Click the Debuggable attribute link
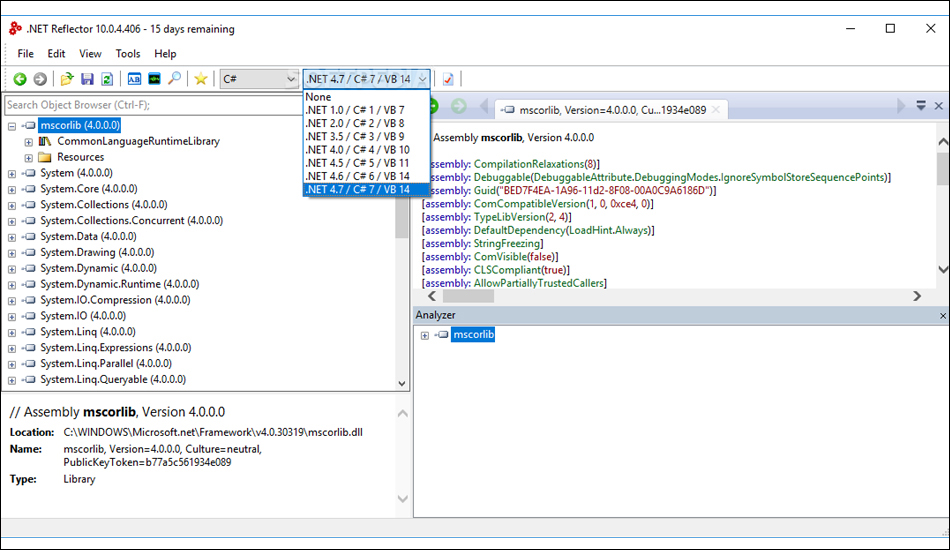950x550 pixels. point(502,177)
